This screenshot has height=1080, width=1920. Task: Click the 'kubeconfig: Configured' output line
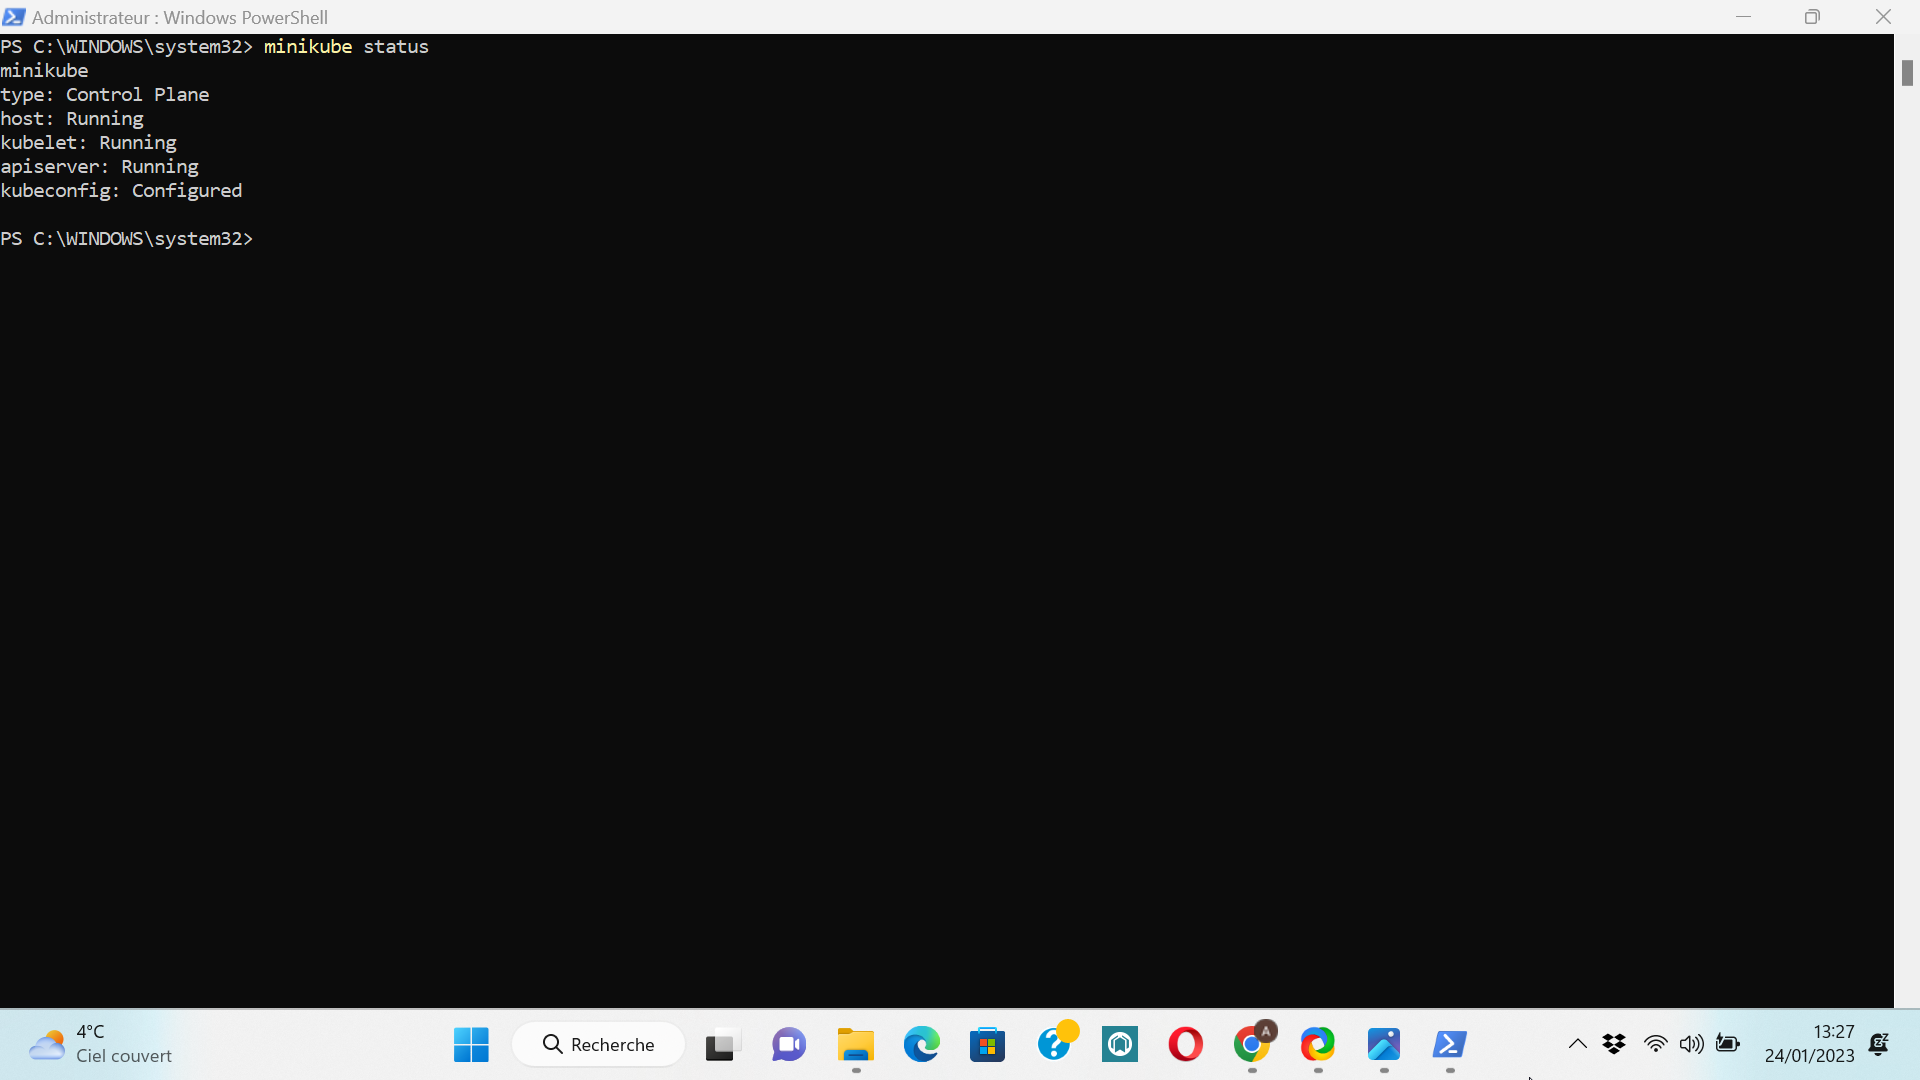click(x=121, y=191)
